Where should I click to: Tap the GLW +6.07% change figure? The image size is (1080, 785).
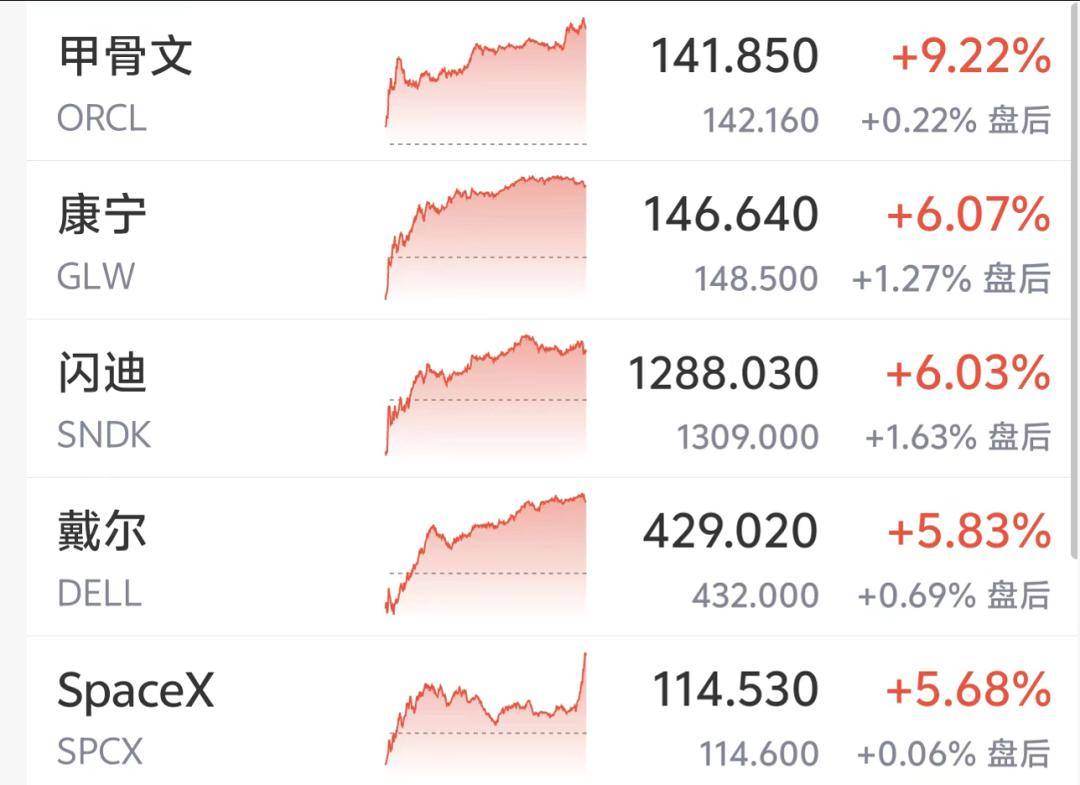(x=968, y=214)
